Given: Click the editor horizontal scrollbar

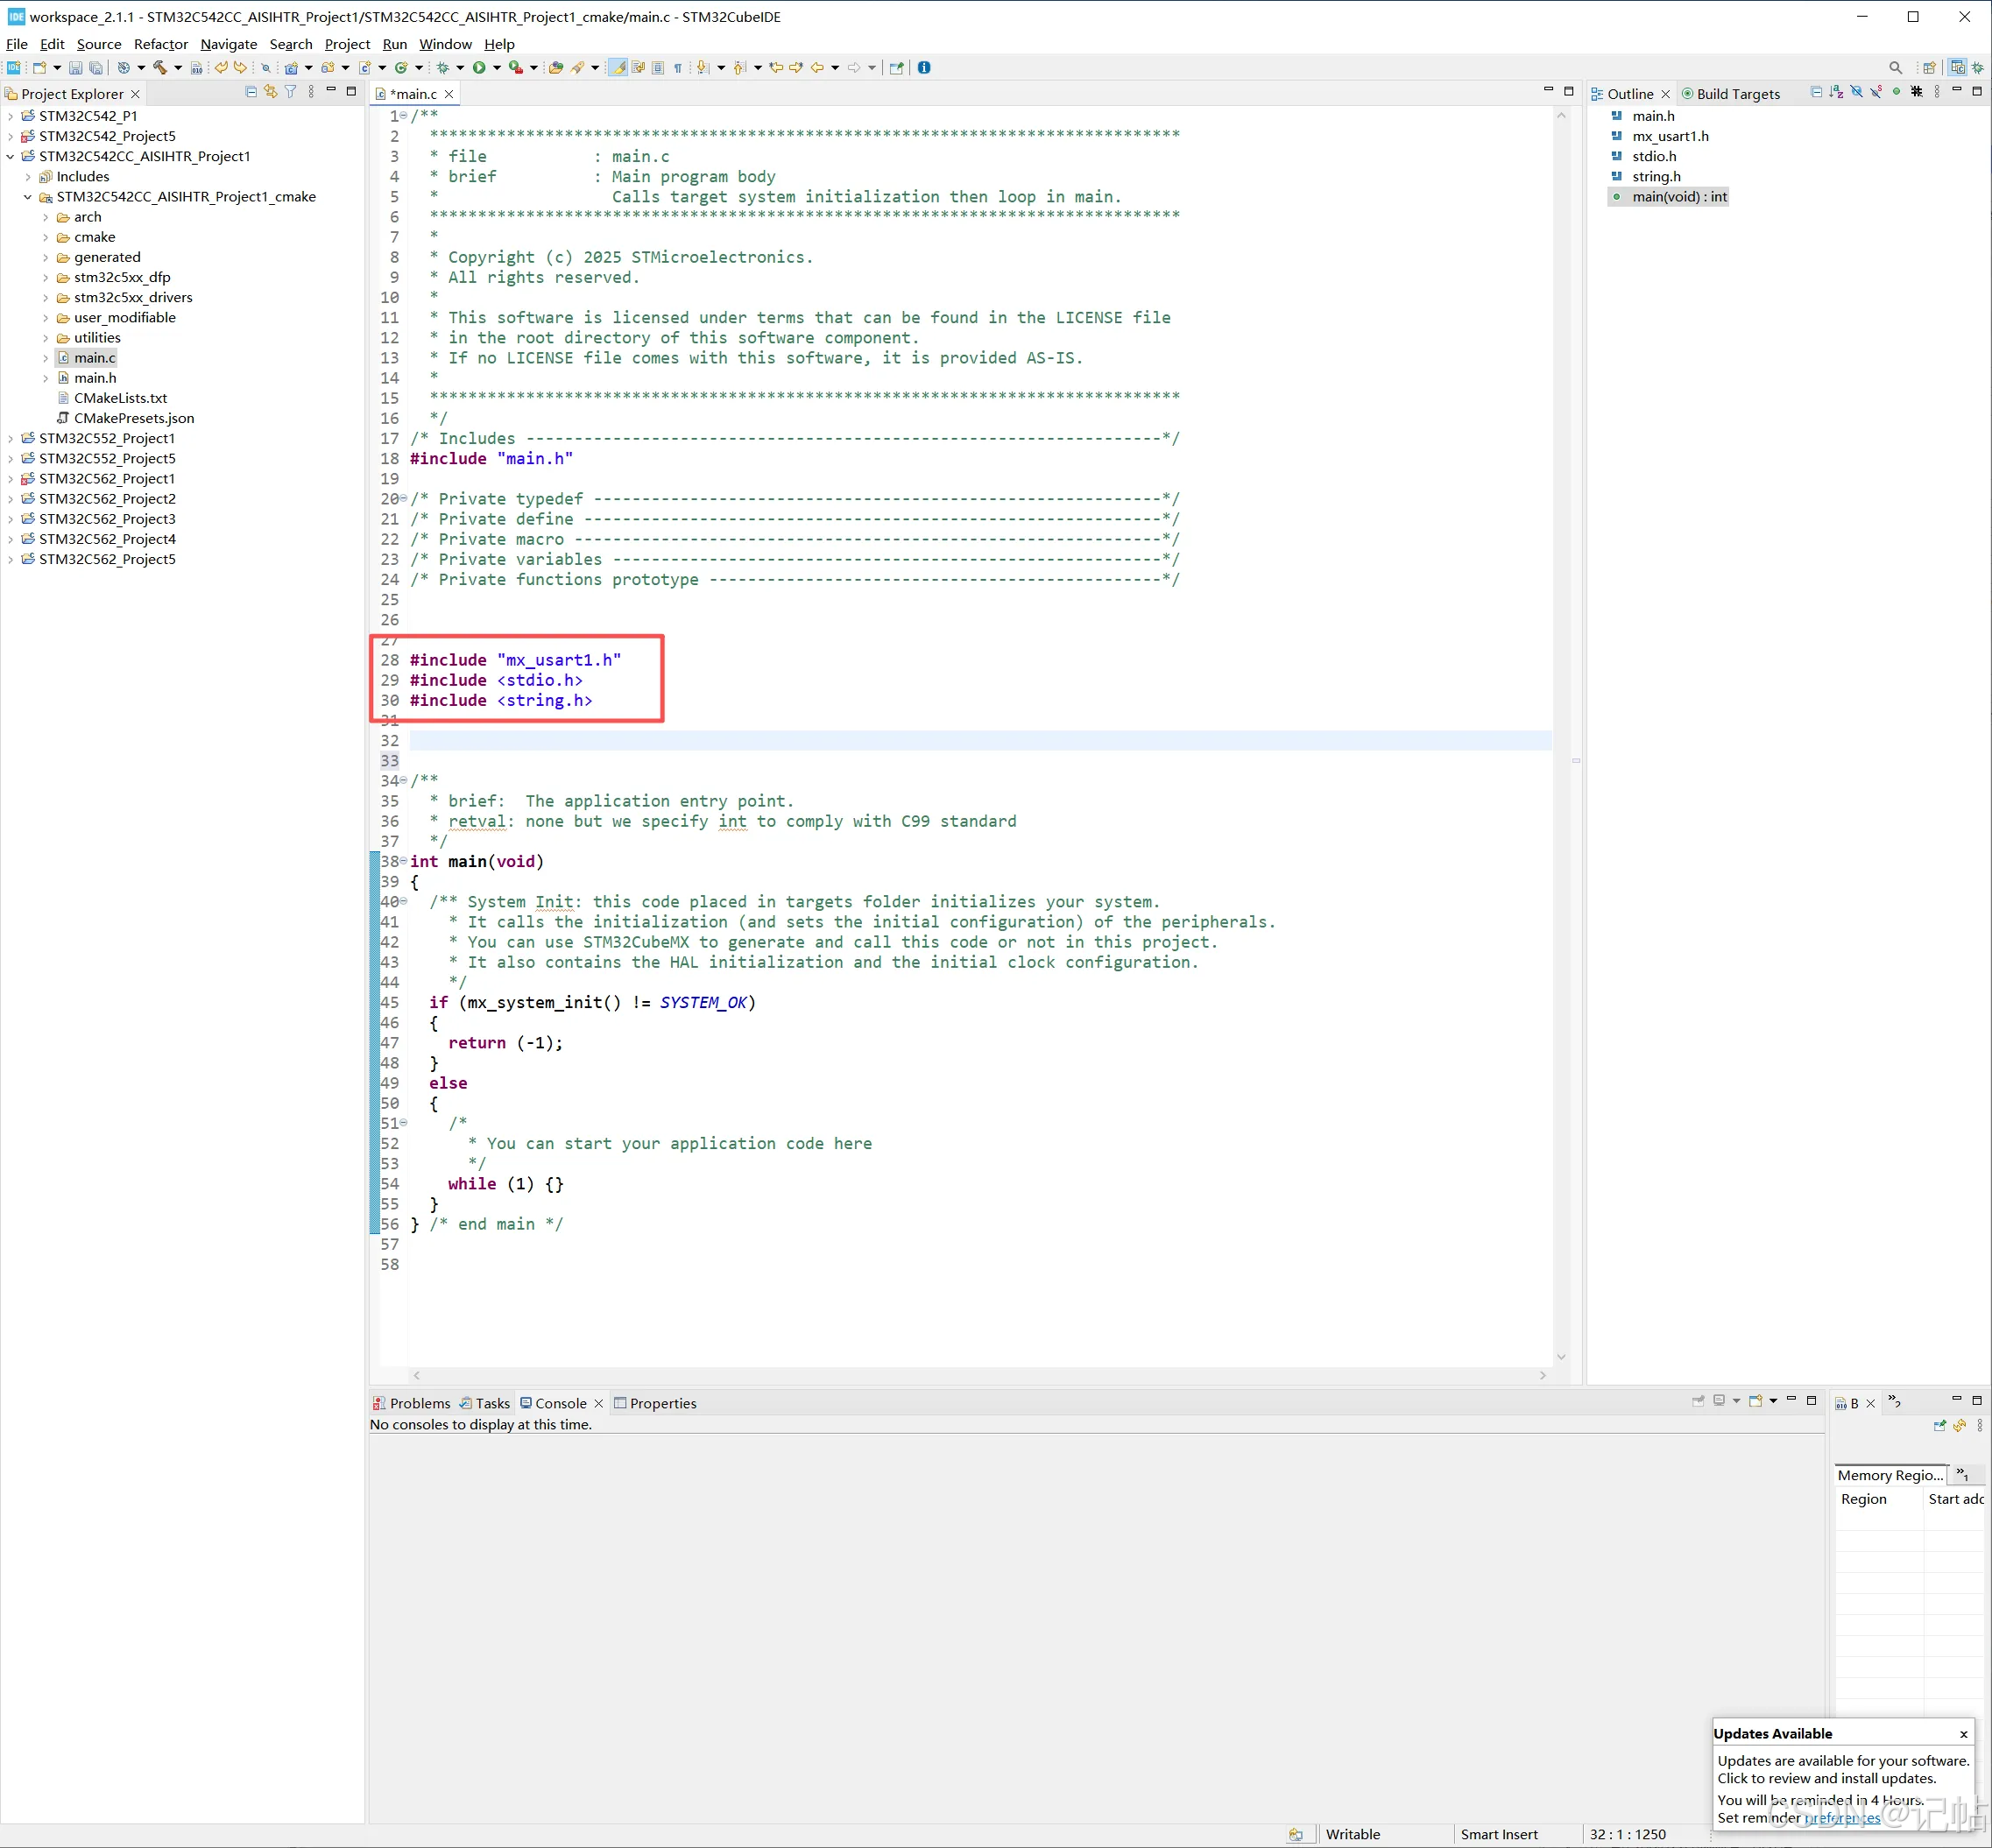Looking at the screenshot, I should click(x=979, y=1375).
